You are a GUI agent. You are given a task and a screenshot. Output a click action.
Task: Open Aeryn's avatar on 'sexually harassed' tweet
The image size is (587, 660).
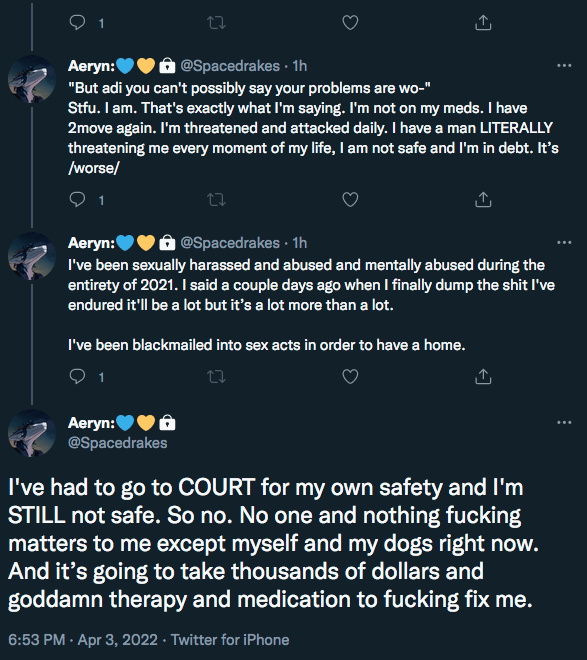[32, 256]
